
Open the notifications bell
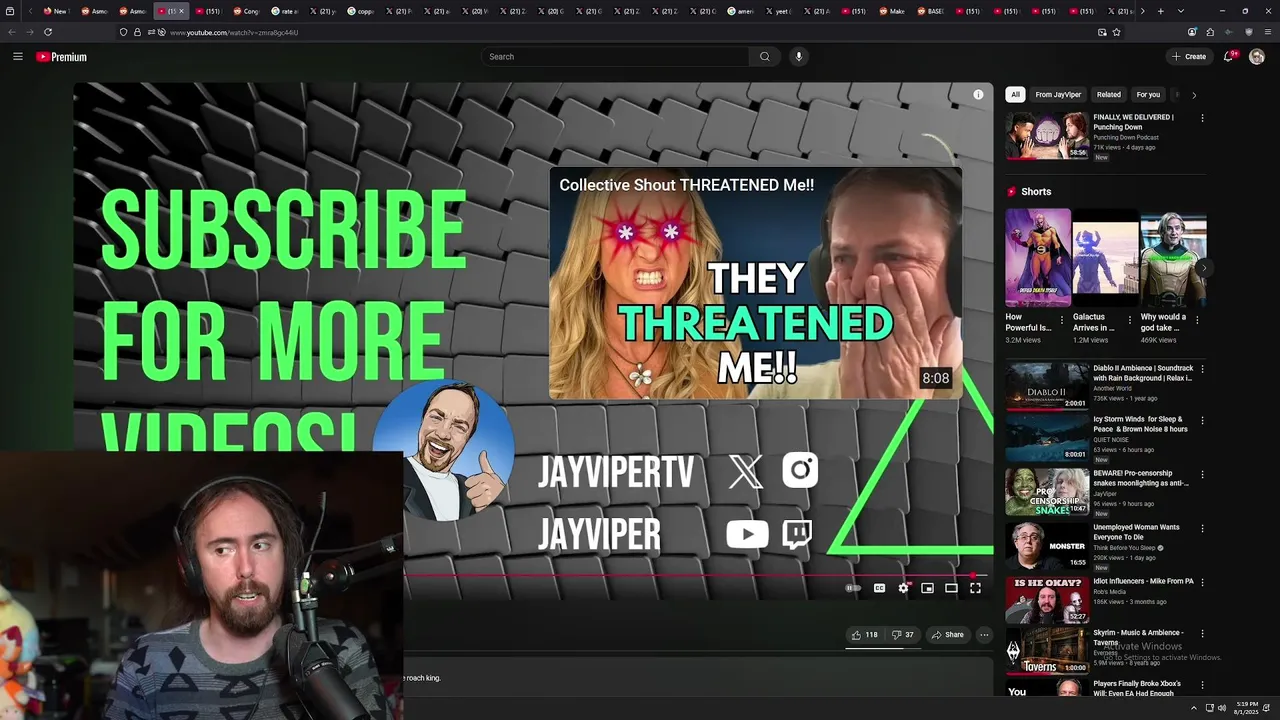click(x=1229, y=57)
